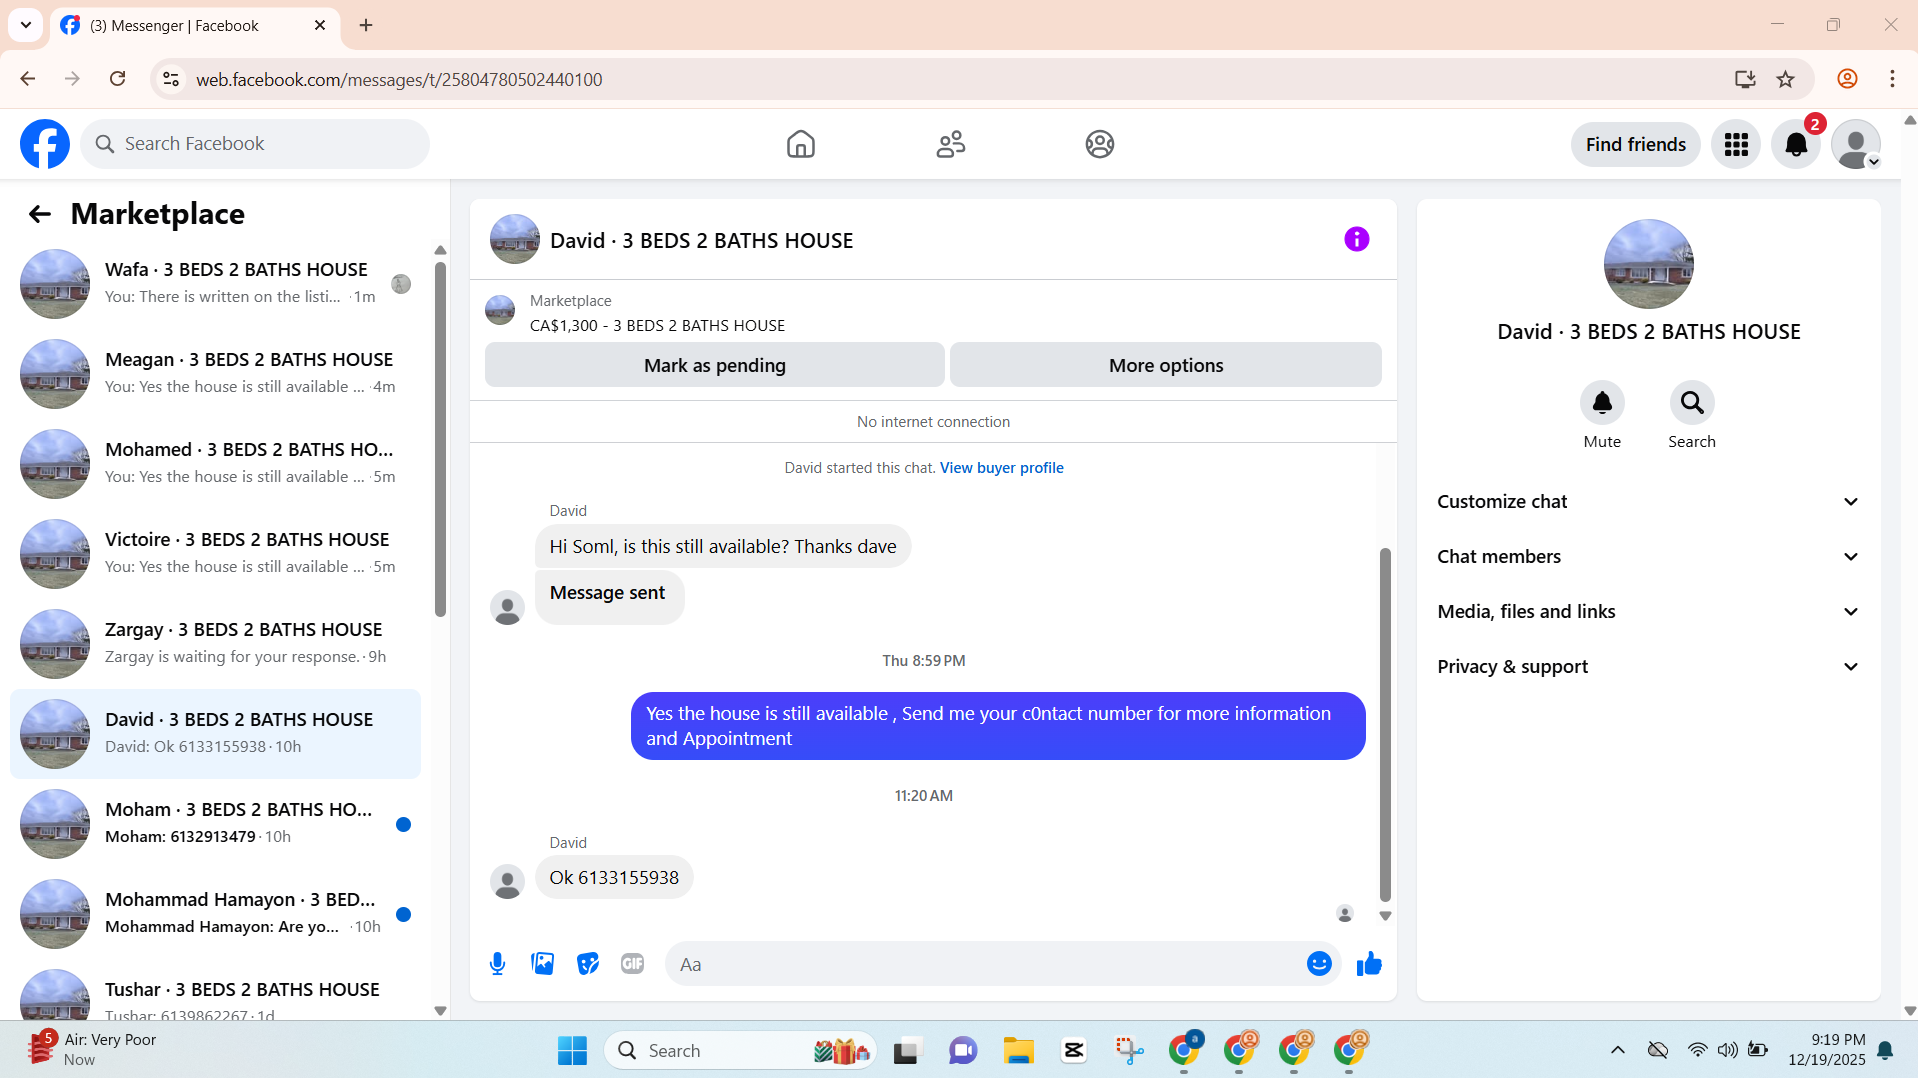Click the chat messages scrollbar
1918x1078 pixels.
point(1385,725)
